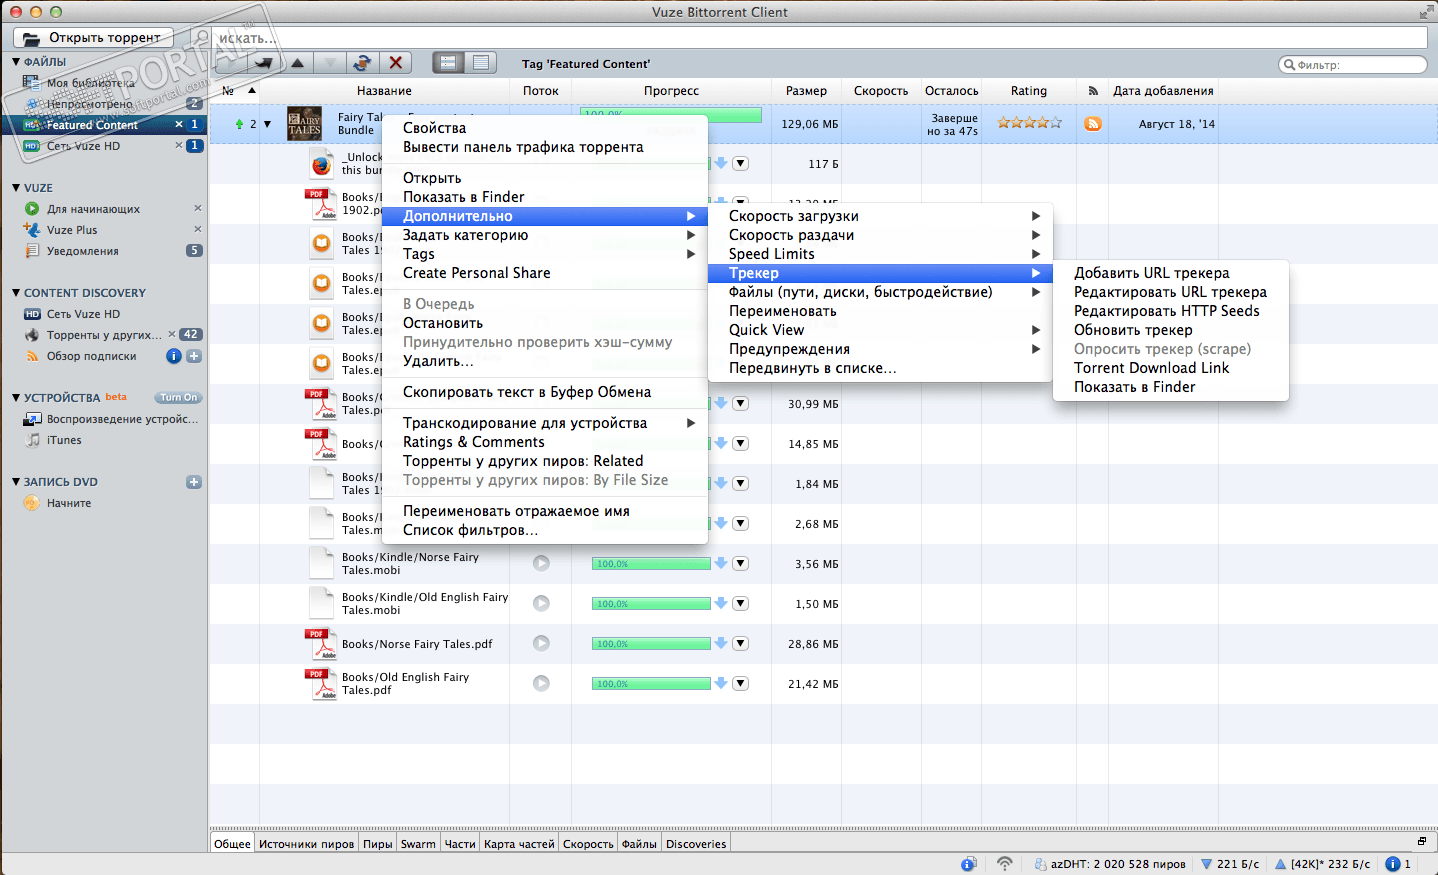Open the Задать категорию submenu
Screen dimensions: 1438x875
tap(545, 235)
